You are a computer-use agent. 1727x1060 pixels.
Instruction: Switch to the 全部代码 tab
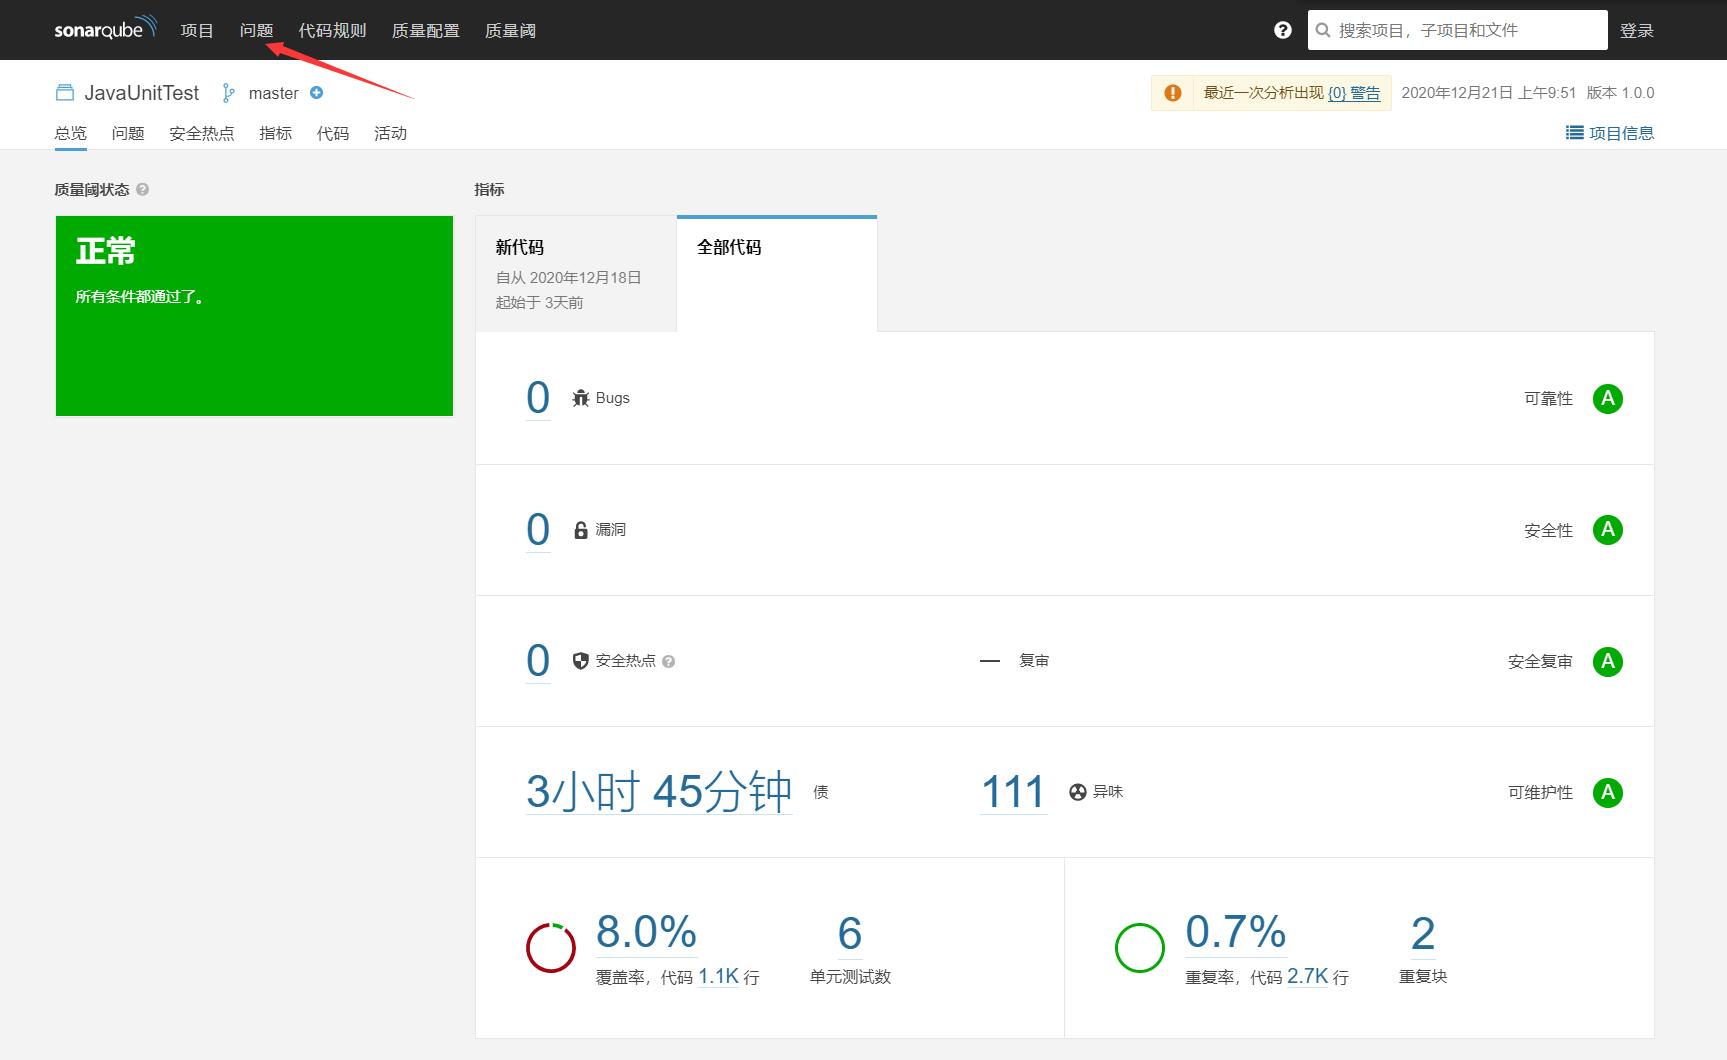point(777,274)
